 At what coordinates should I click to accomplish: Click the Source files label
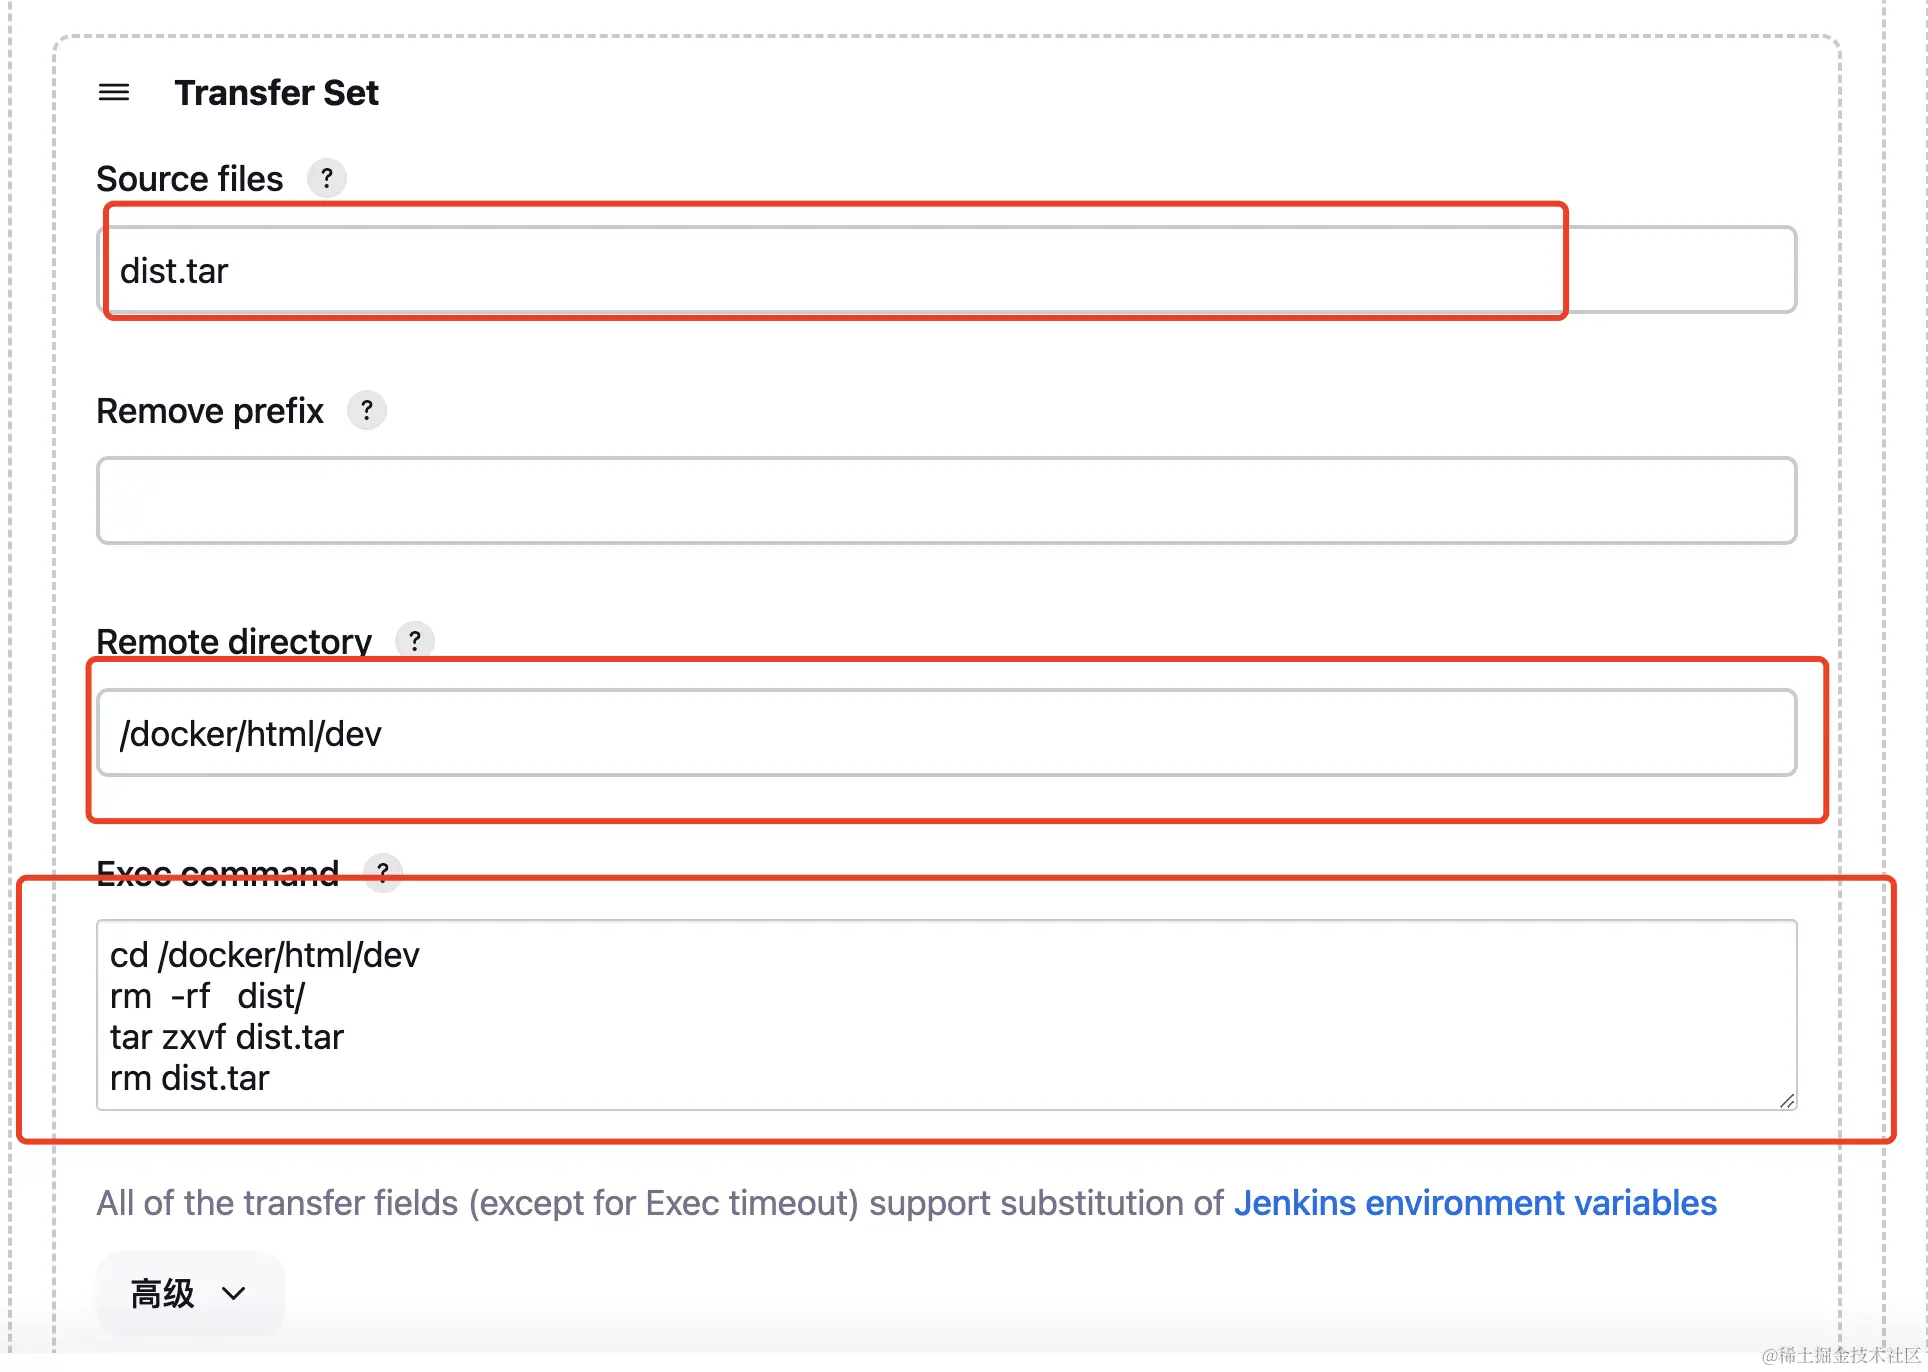190,179
